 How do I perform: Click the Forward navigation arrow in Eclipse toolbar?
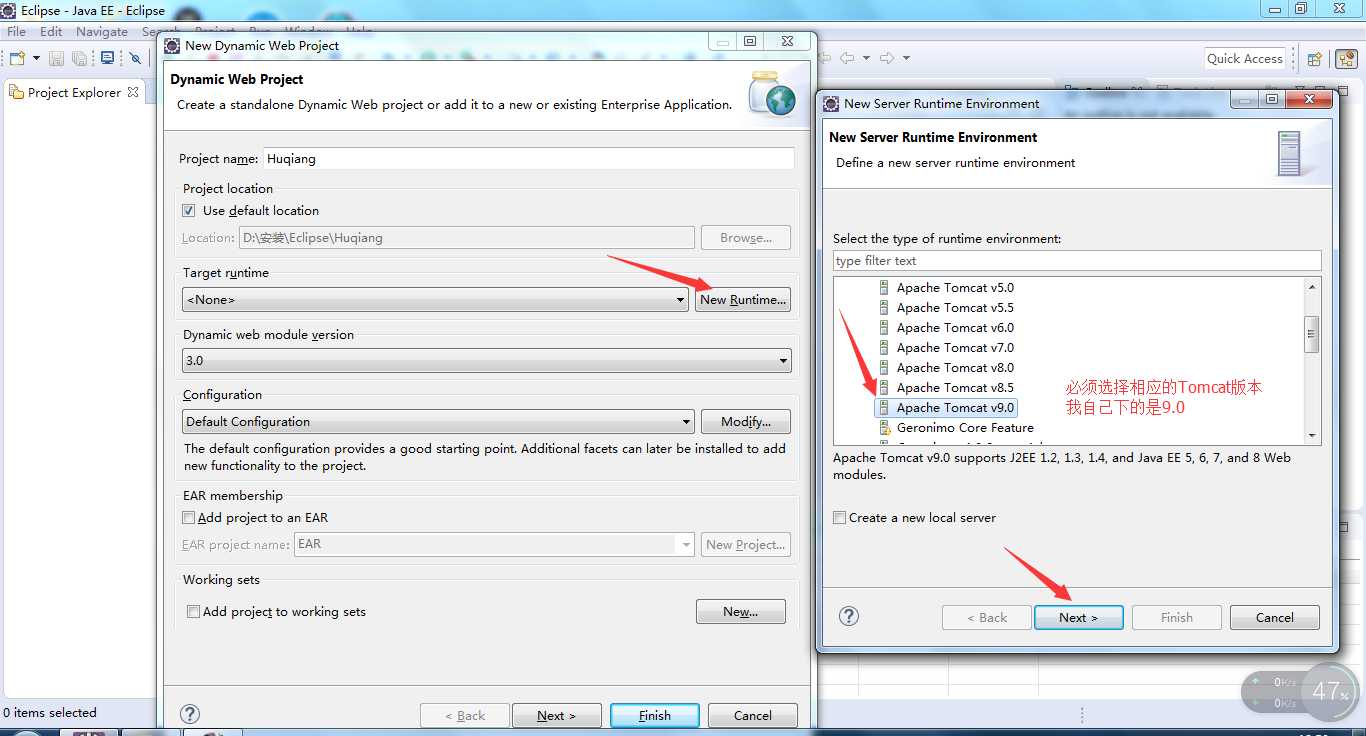pos(886,58)
